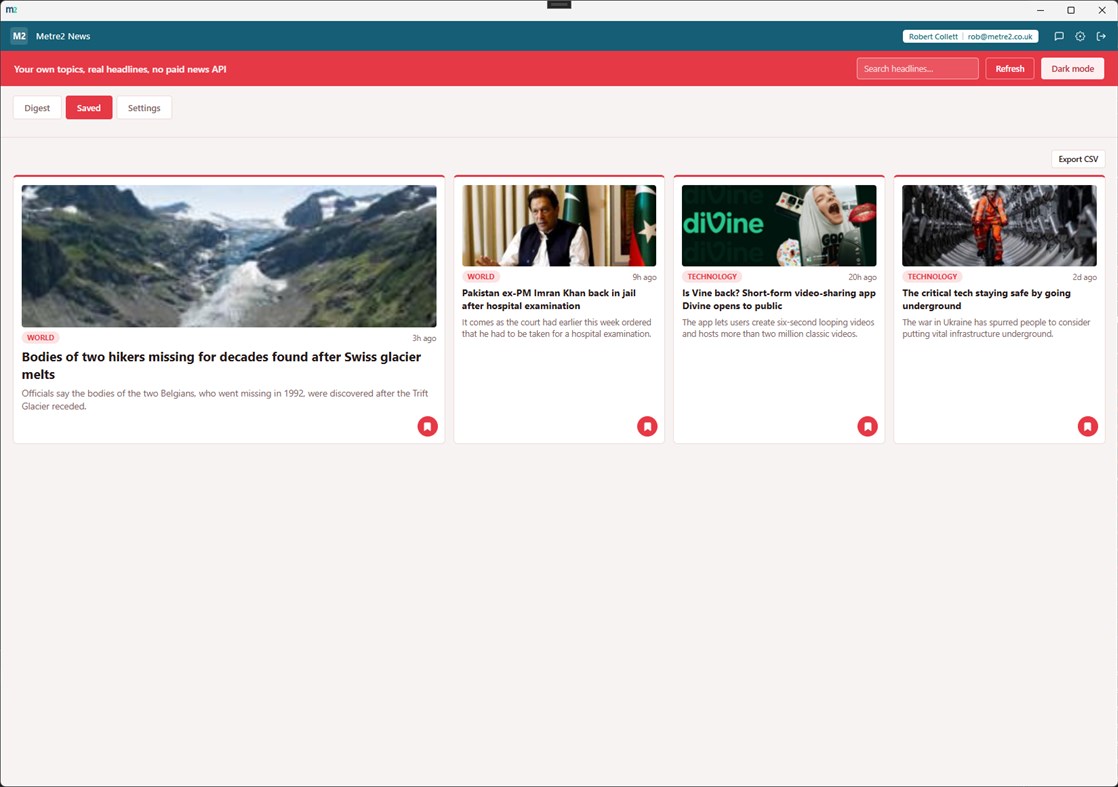Click summary 'It comes as the court had earlier'
Image resolution: width=1118 pixels, height=787 pixels.
coord(557,328)
